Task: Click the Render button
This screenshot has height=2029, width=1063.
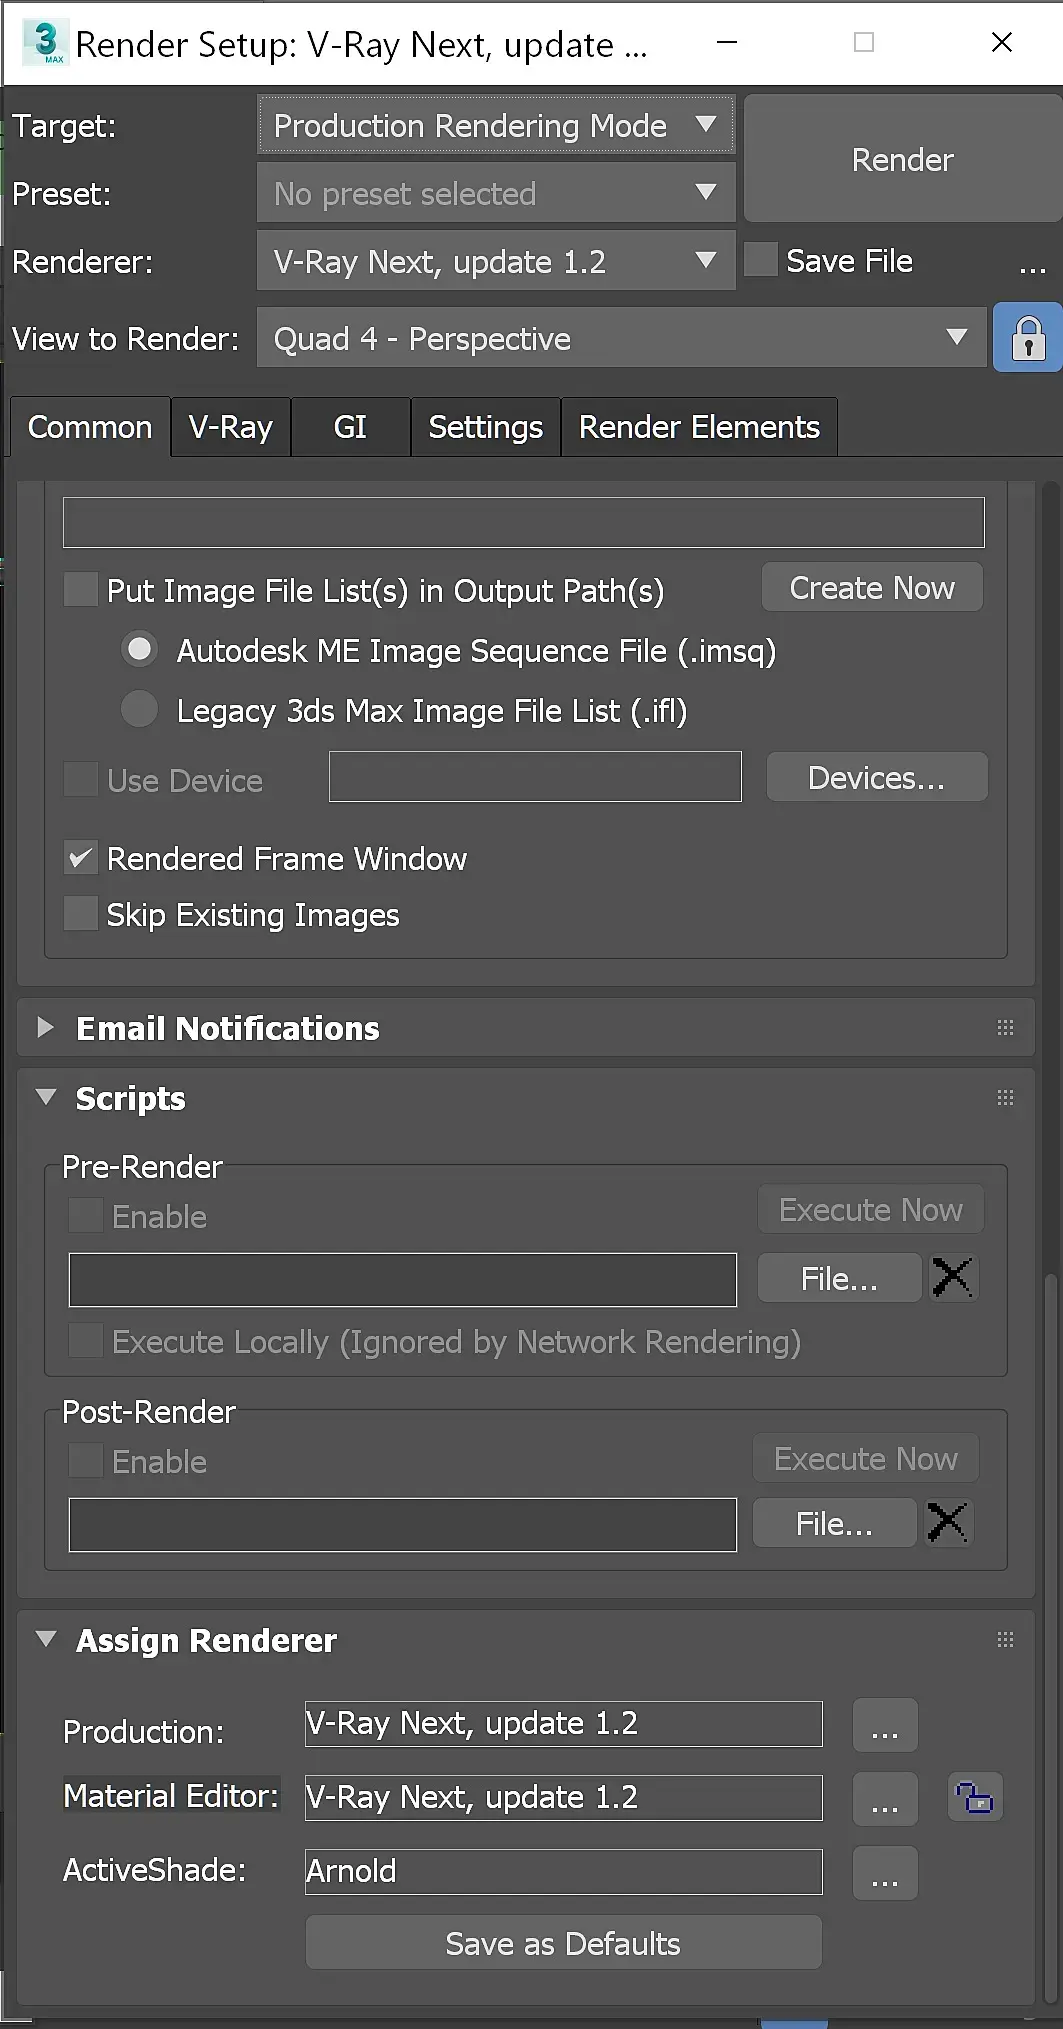Action: (x=902, y=160)
